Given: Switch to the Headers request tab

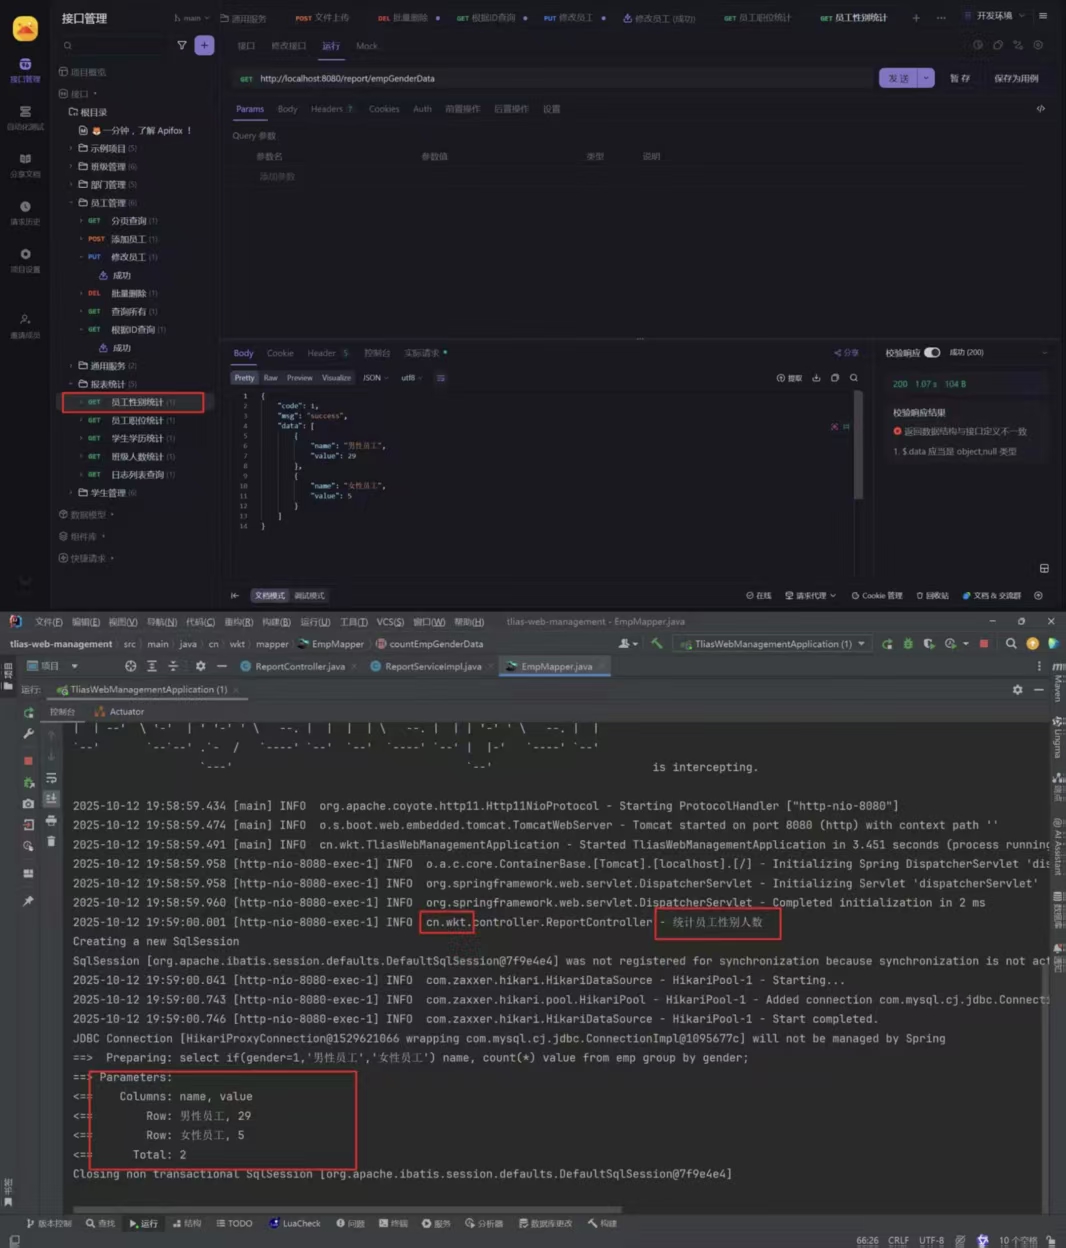Looking at the screenshot, I should pyautogui.click(x=330, y=109).
